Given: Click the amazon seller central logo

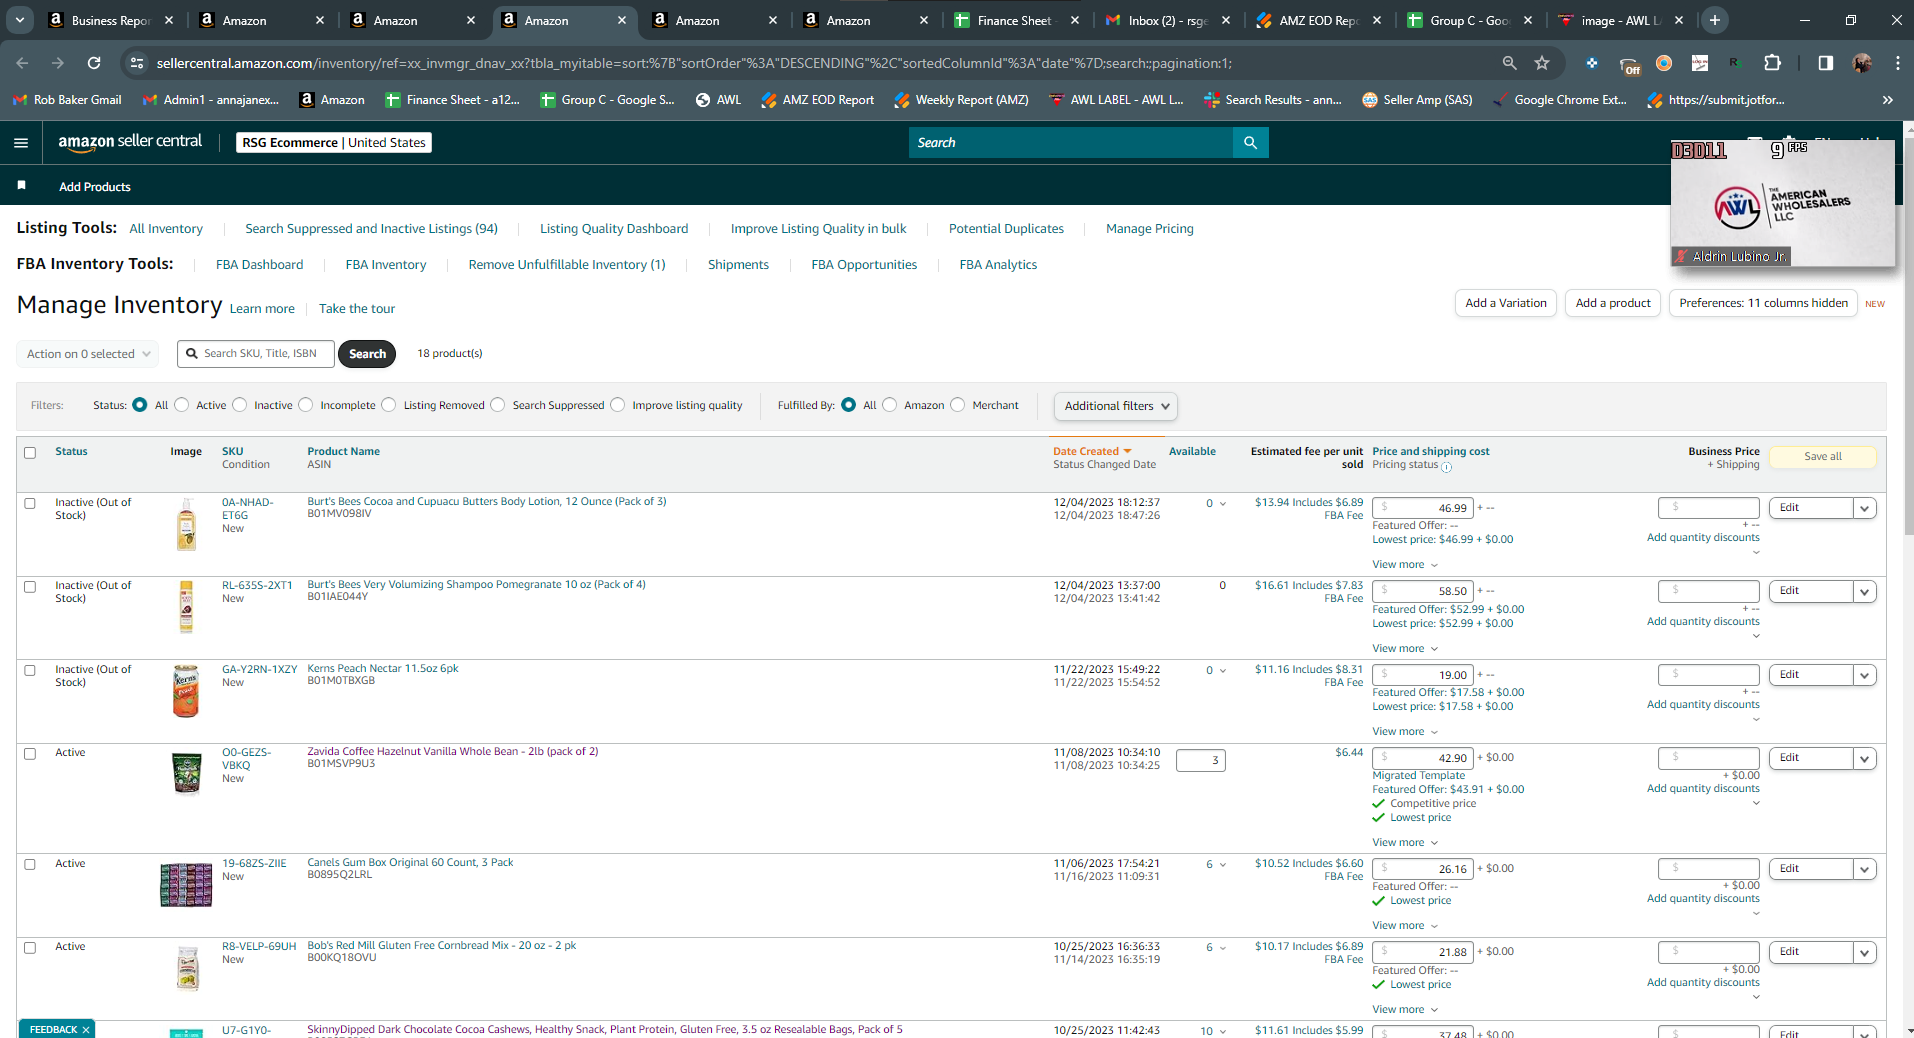Looking at the screenshot, I should coord(130,142).
